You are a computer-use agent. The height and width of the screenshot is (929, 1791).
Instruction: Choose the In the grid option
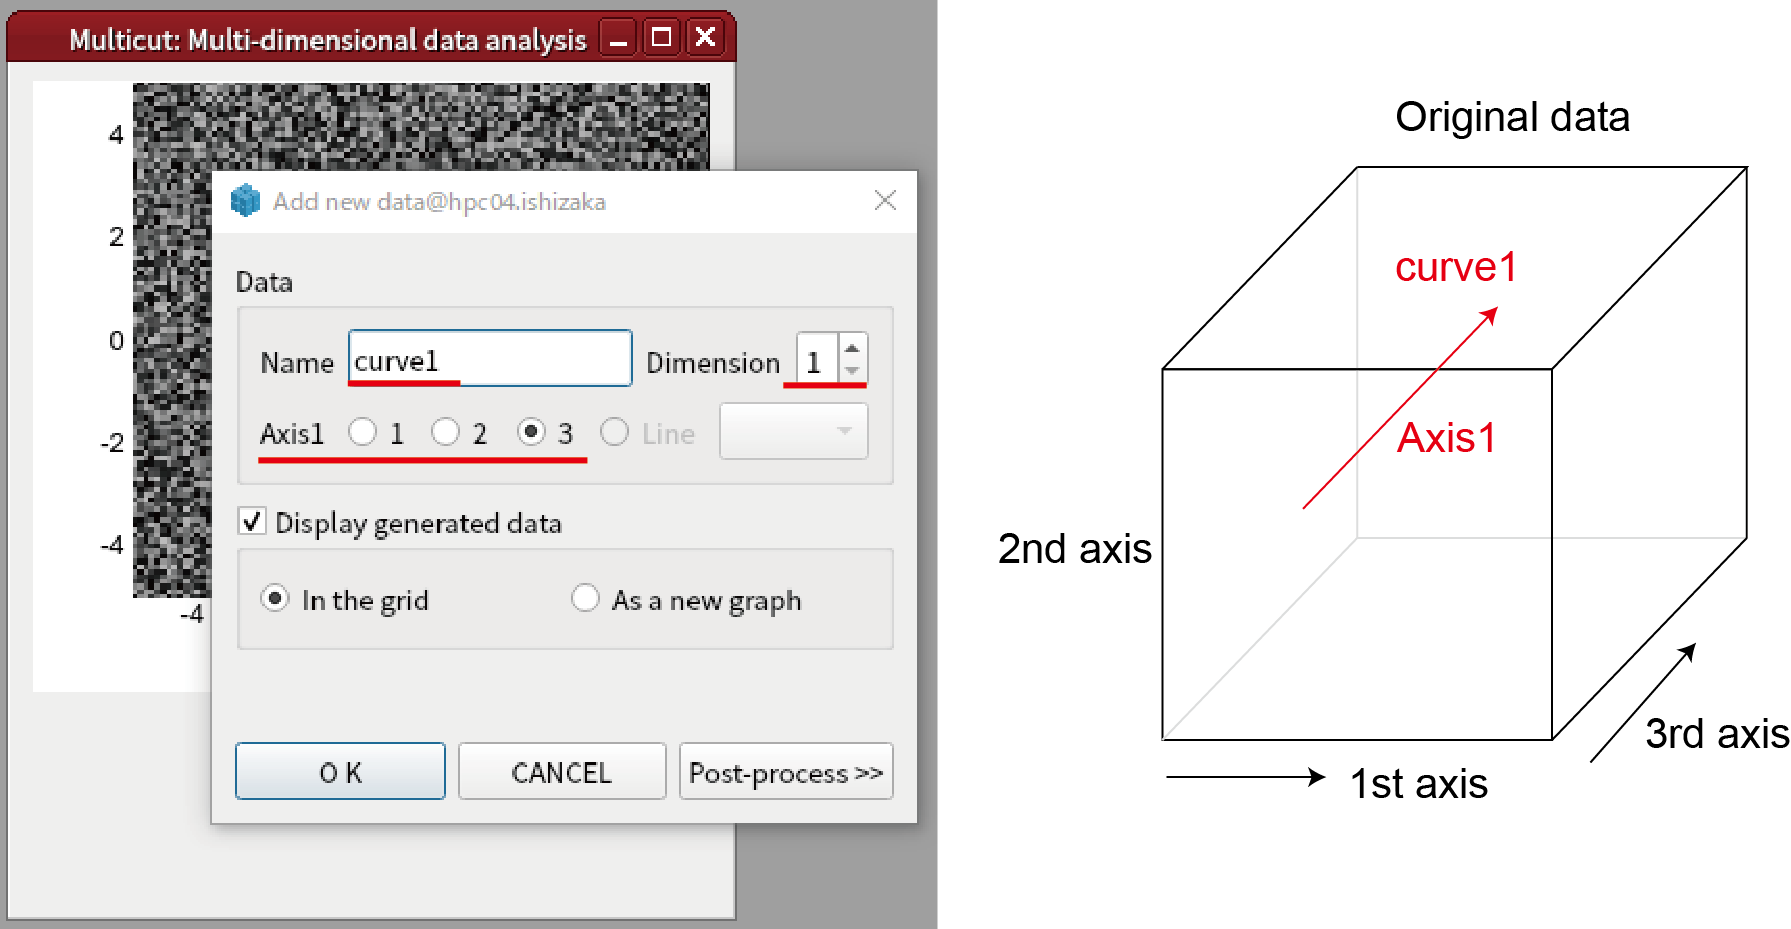coord(274,598)
